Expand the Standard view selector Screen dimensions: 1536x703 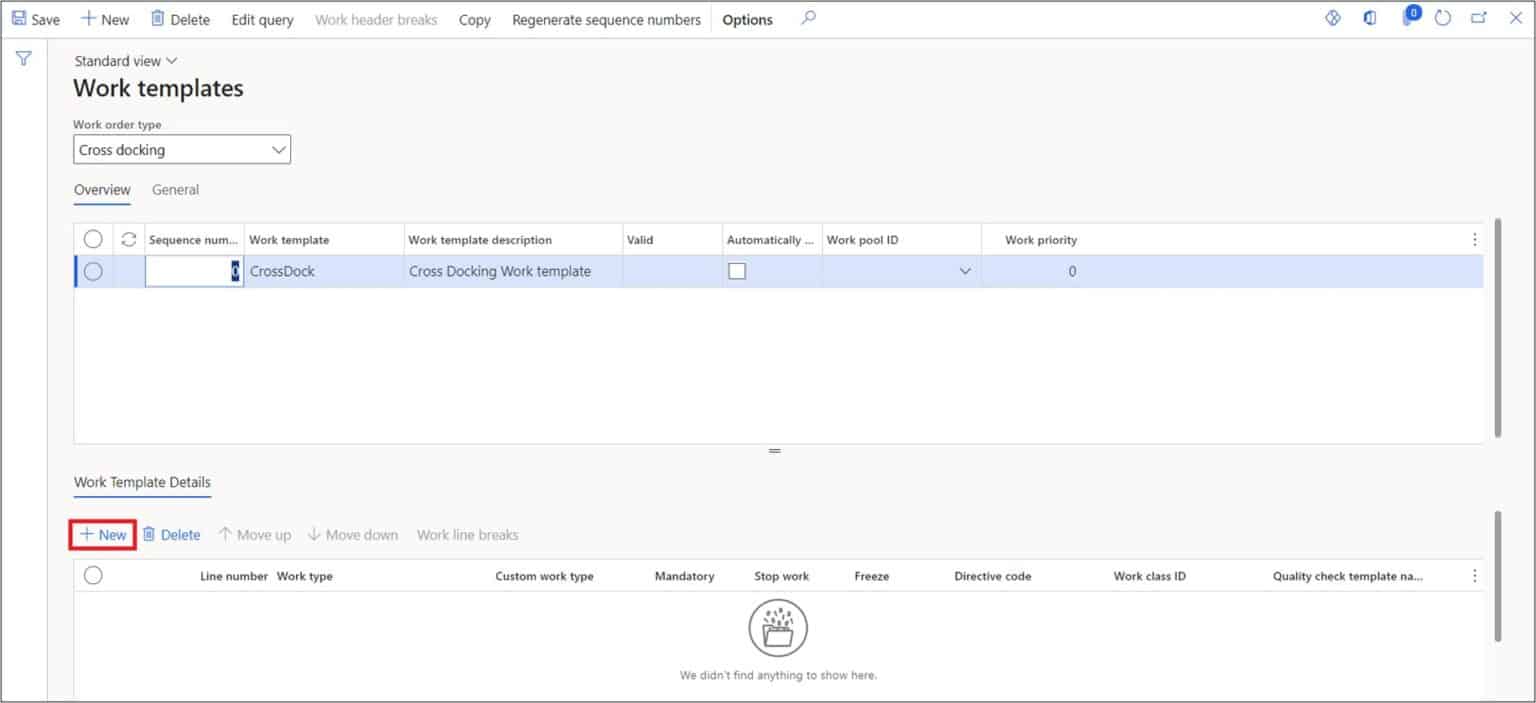(170, 60)
